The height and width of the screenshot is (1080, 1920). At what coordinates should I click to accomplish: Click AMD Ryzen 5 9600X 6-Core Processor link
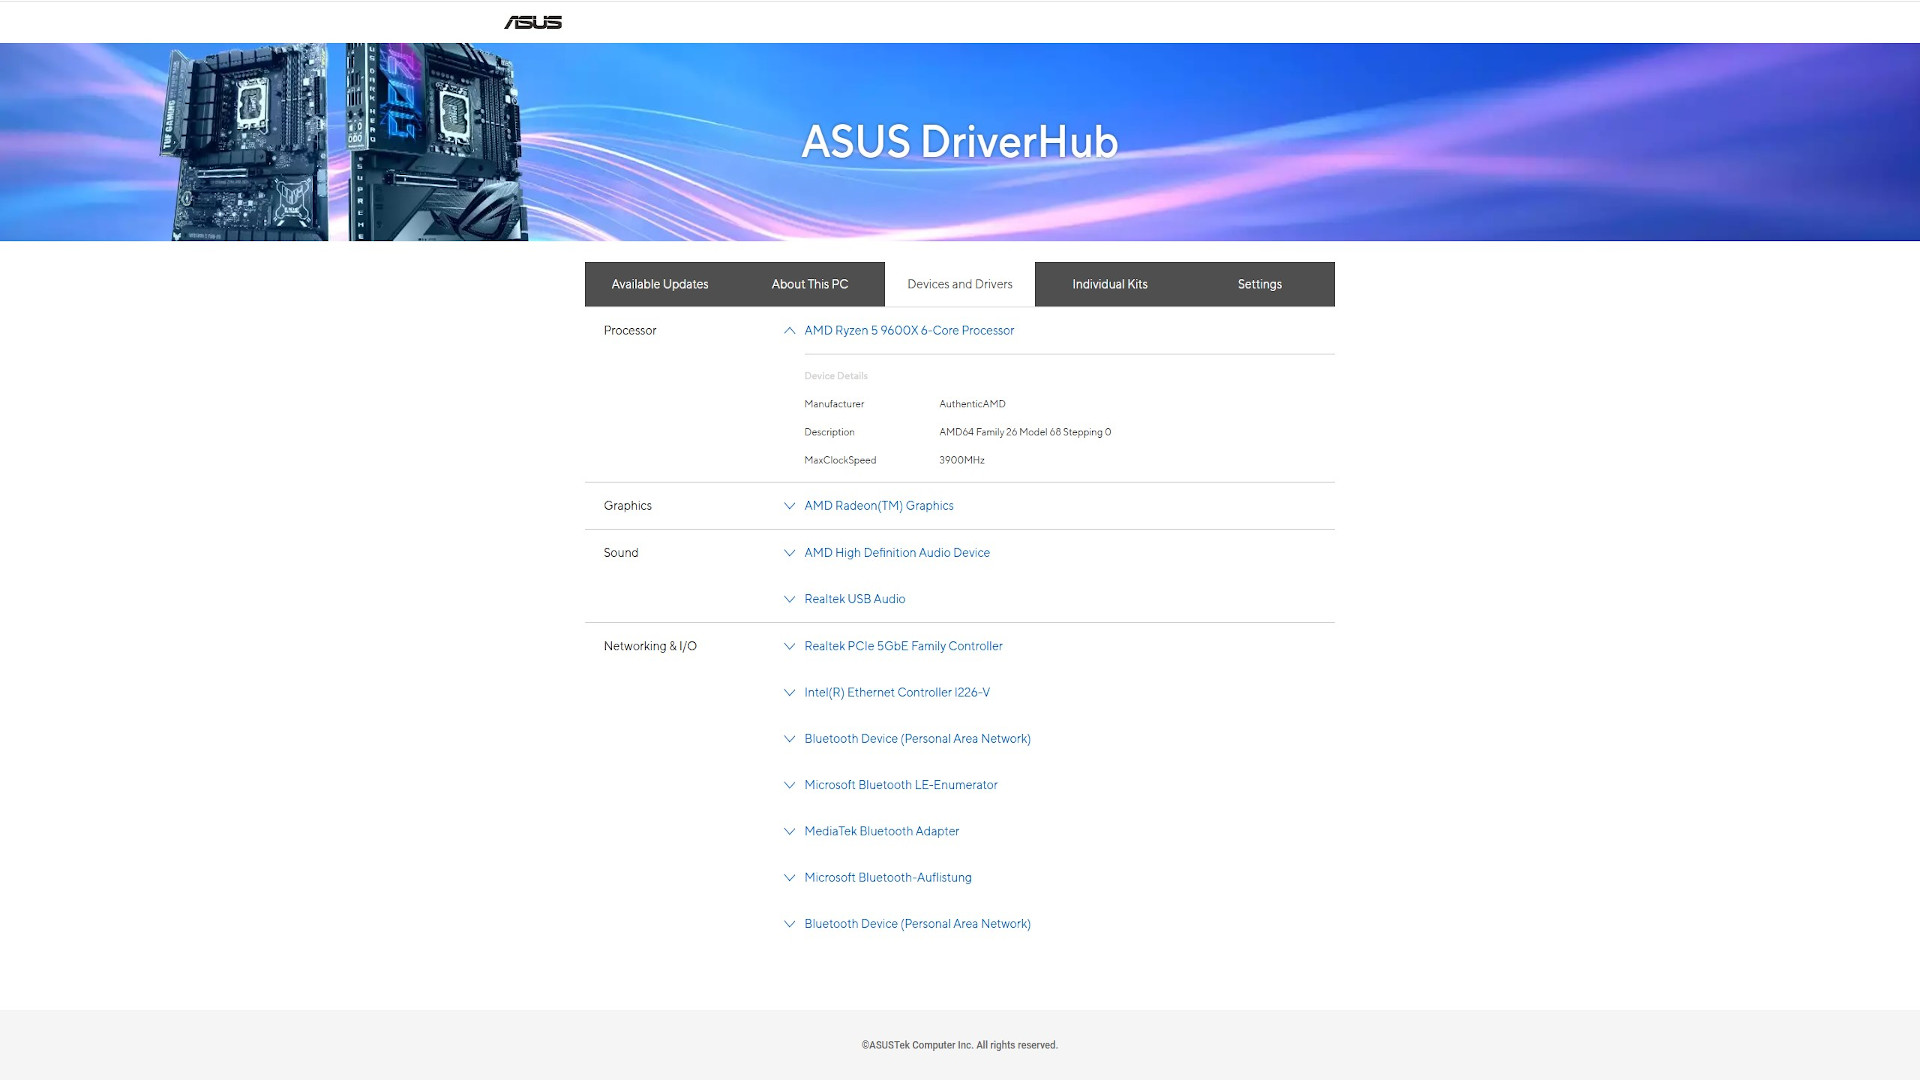909,330
